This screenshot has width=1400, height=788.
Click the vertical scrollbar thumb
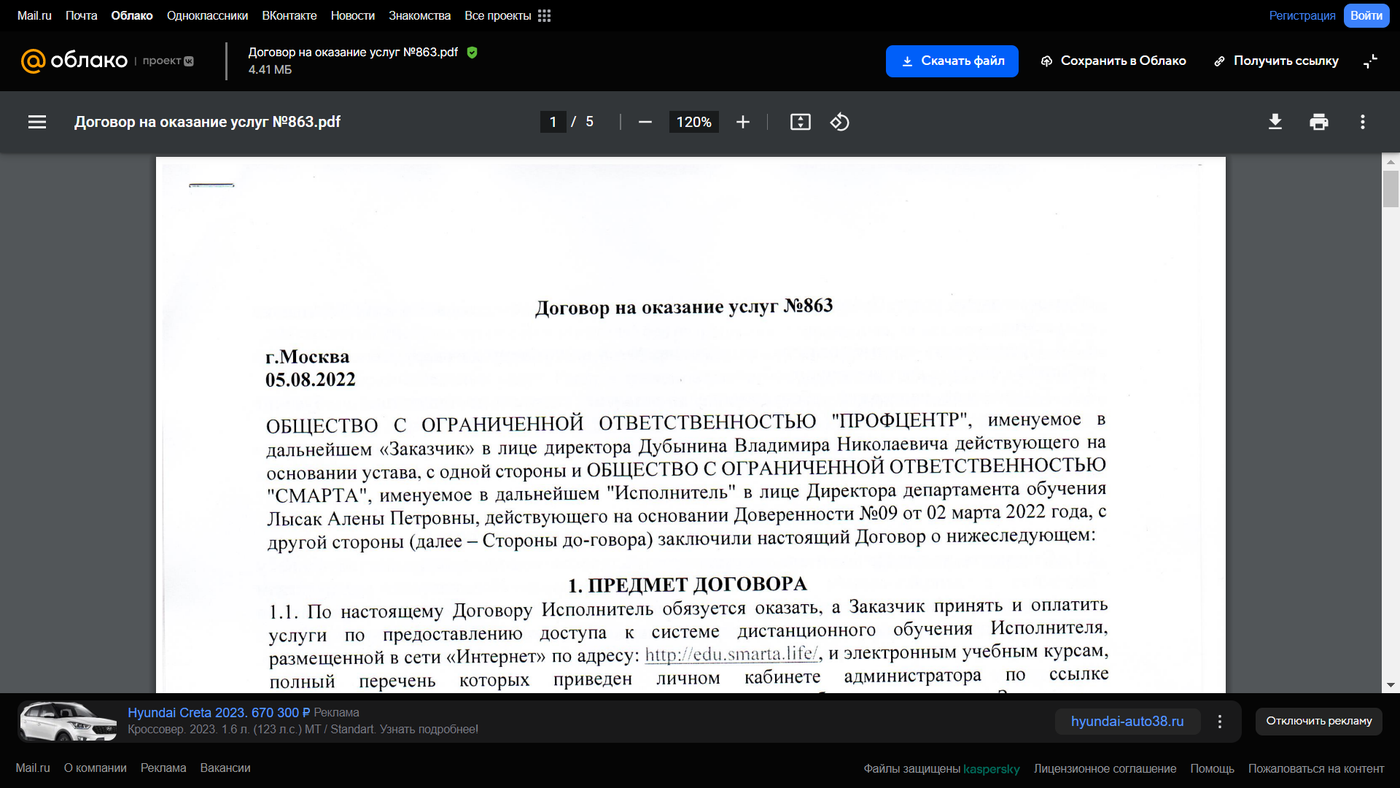[x=1390, y=188]
